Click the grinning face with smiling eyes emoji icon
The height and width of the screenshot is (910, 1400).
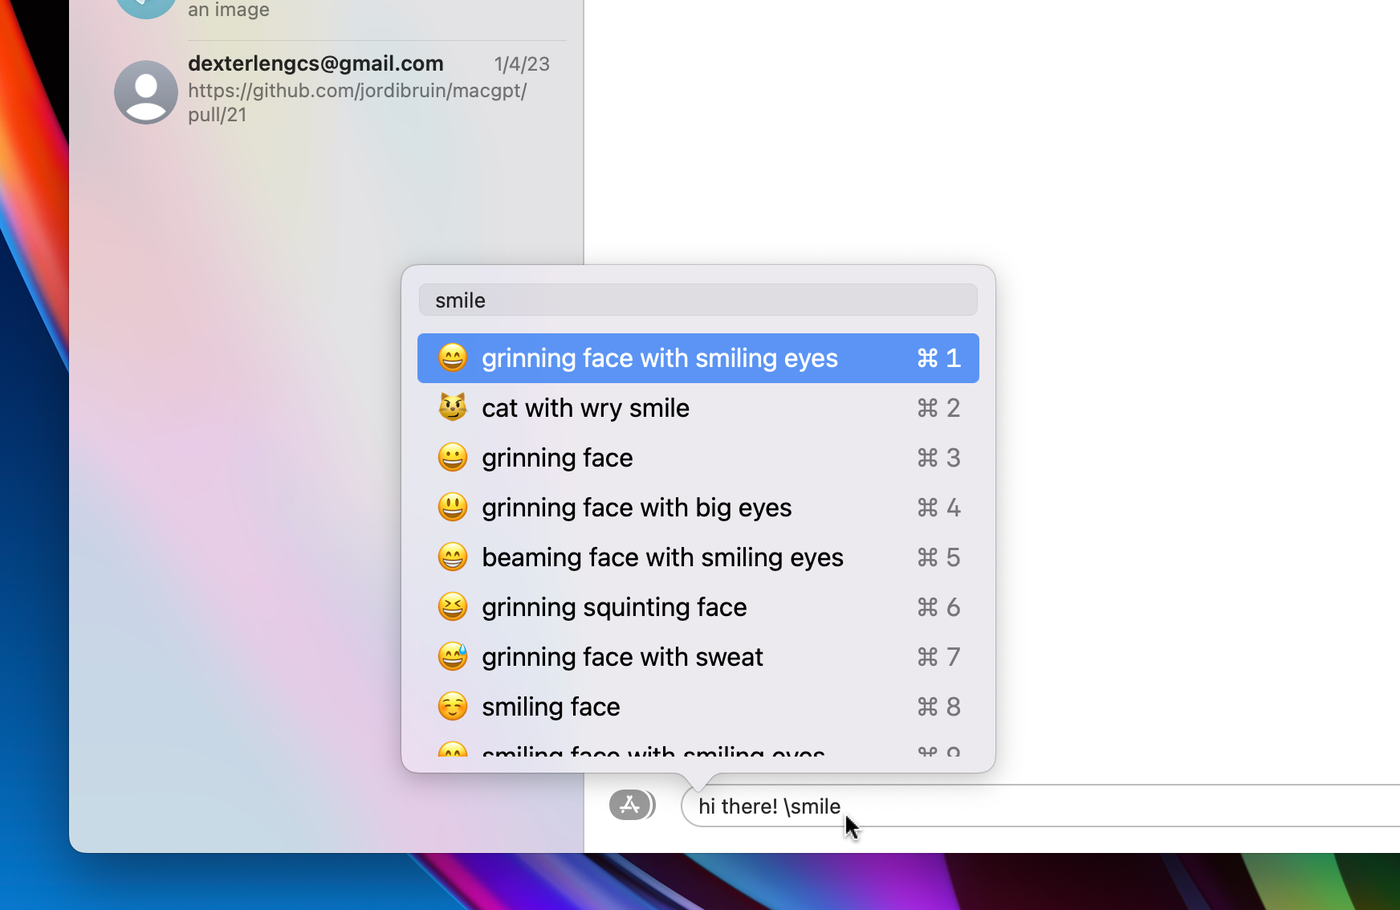click(x=452, y=358)
